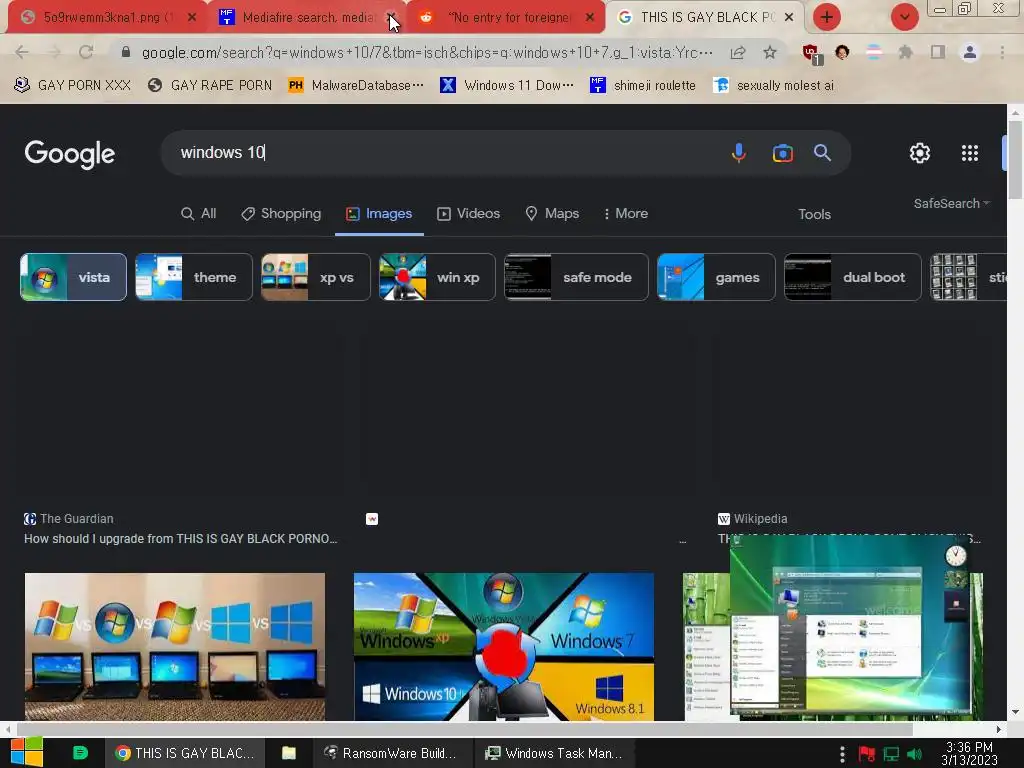1024x768 pixels.
Task: Close the Reddit tab
Action: pyautogui.click(x=590, y=18)
